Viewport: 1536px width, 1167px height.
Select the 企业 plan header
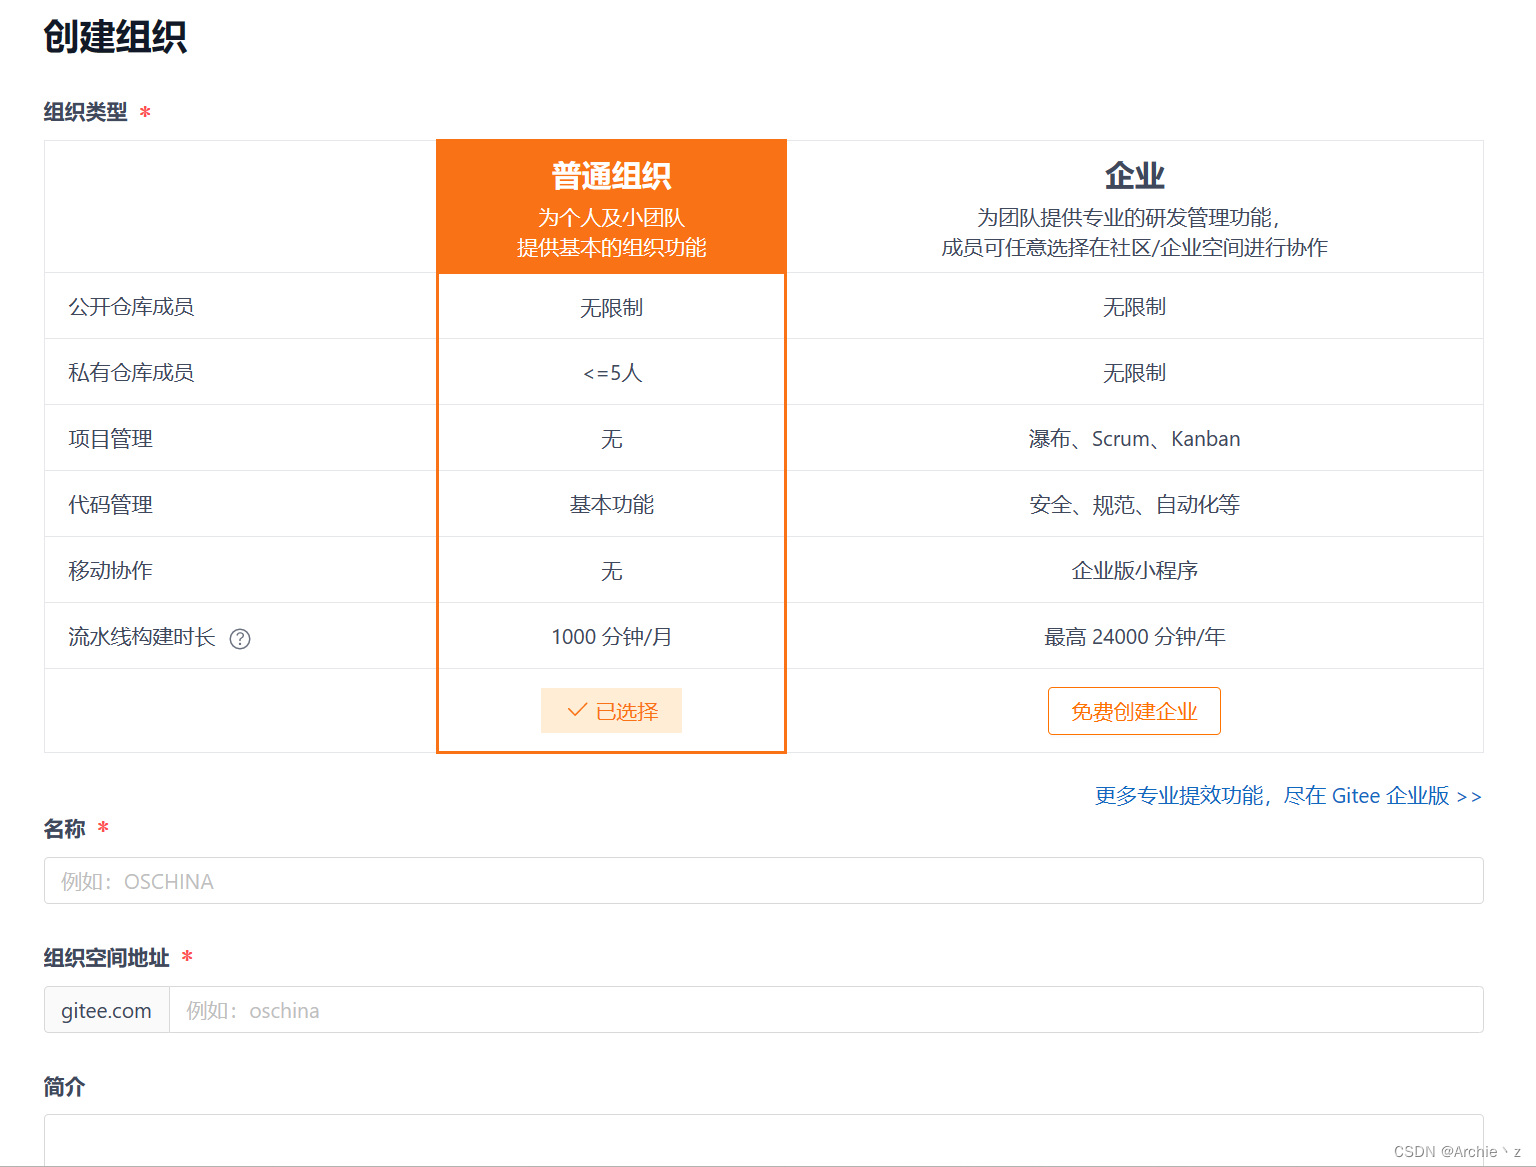coord(1134,206)
